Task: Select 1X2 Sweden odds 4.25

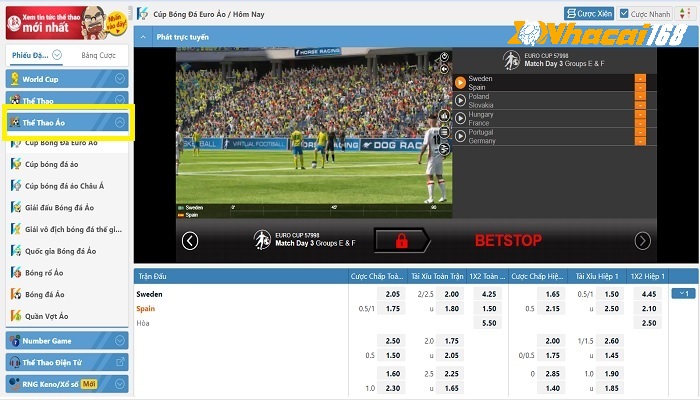Action: coord(489,294)
